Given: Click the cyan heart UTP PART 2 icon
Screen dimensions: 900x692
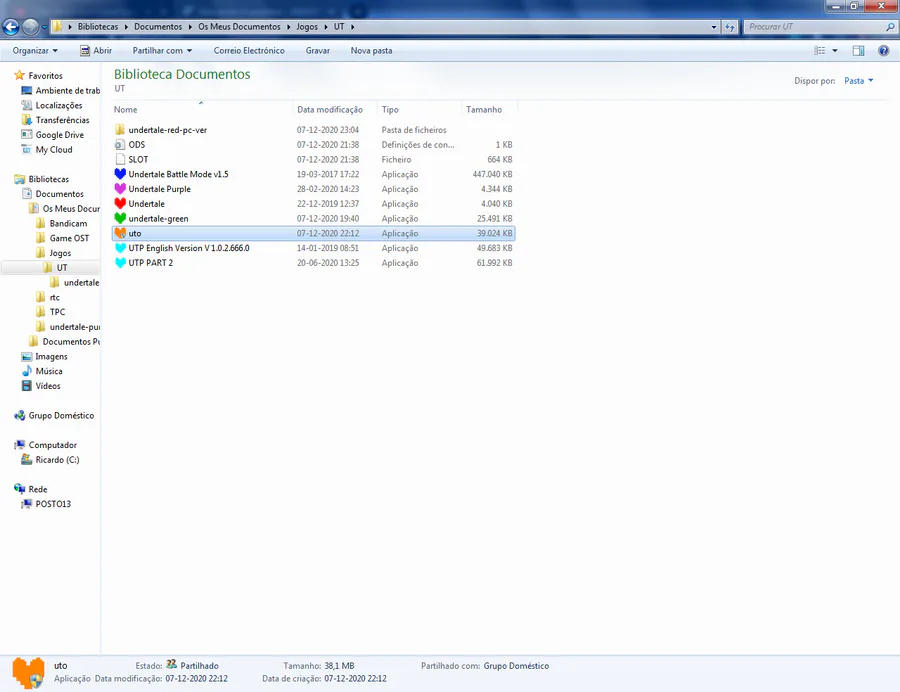Looking at the screenshot, I should pos(120,263).
